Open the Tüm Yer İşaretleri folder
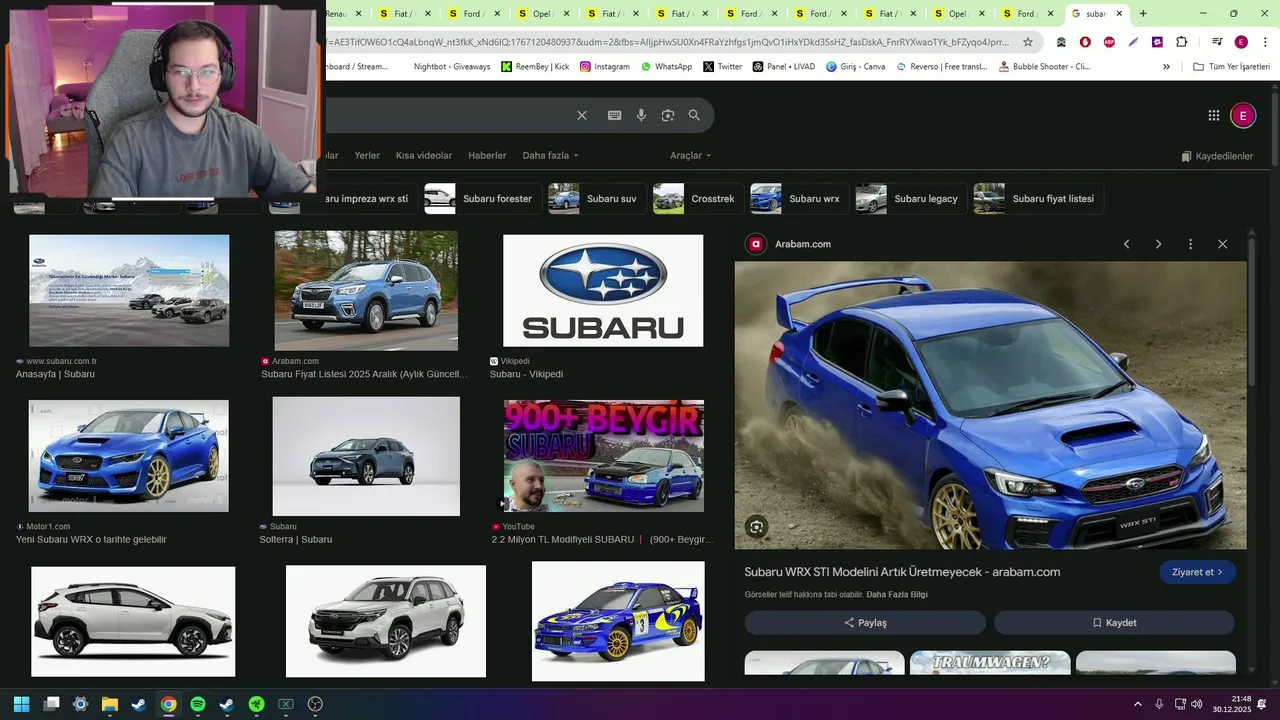1280x720 pixels. (1231, 67)
